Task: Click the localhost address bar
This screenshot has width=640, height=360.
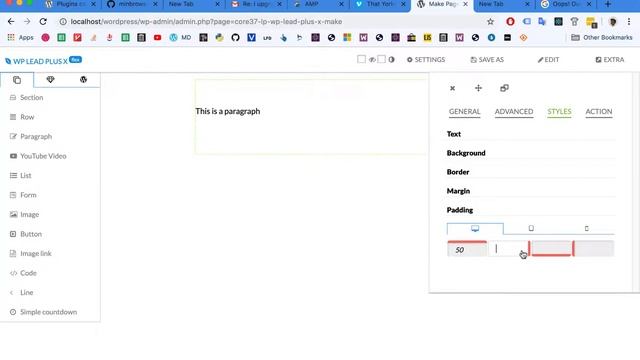Action: [206, 22]
